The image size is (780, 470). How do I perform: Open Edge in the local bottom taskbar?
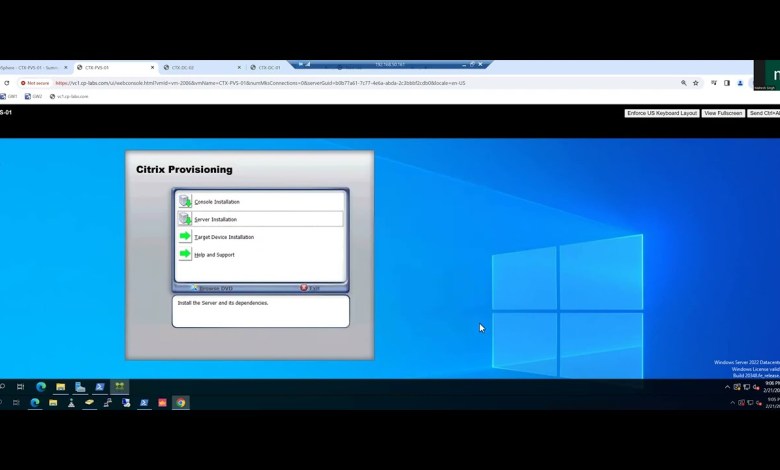point(35,403)
